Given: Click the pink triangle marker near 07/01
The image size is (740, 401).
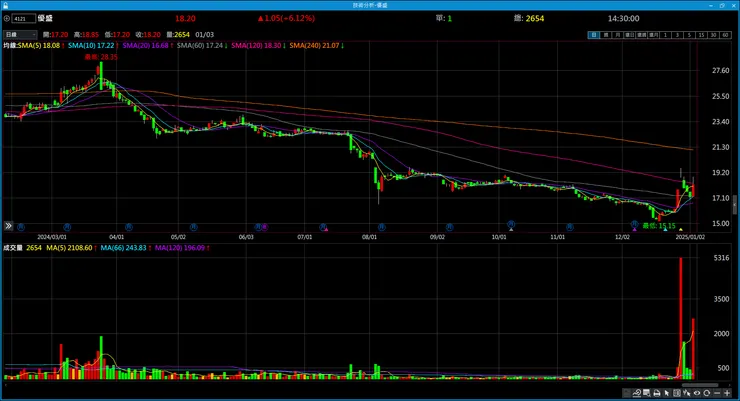Looking at the screenshot, I should (x=326, y=229).
